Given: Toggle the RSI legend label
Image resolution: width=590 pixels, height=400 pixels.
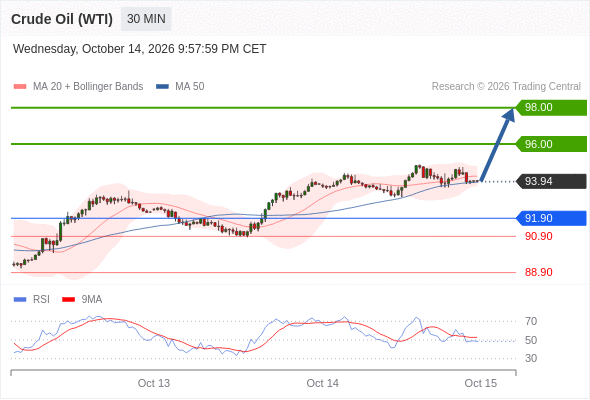Looking at the screenshot, I should (41, 300).
